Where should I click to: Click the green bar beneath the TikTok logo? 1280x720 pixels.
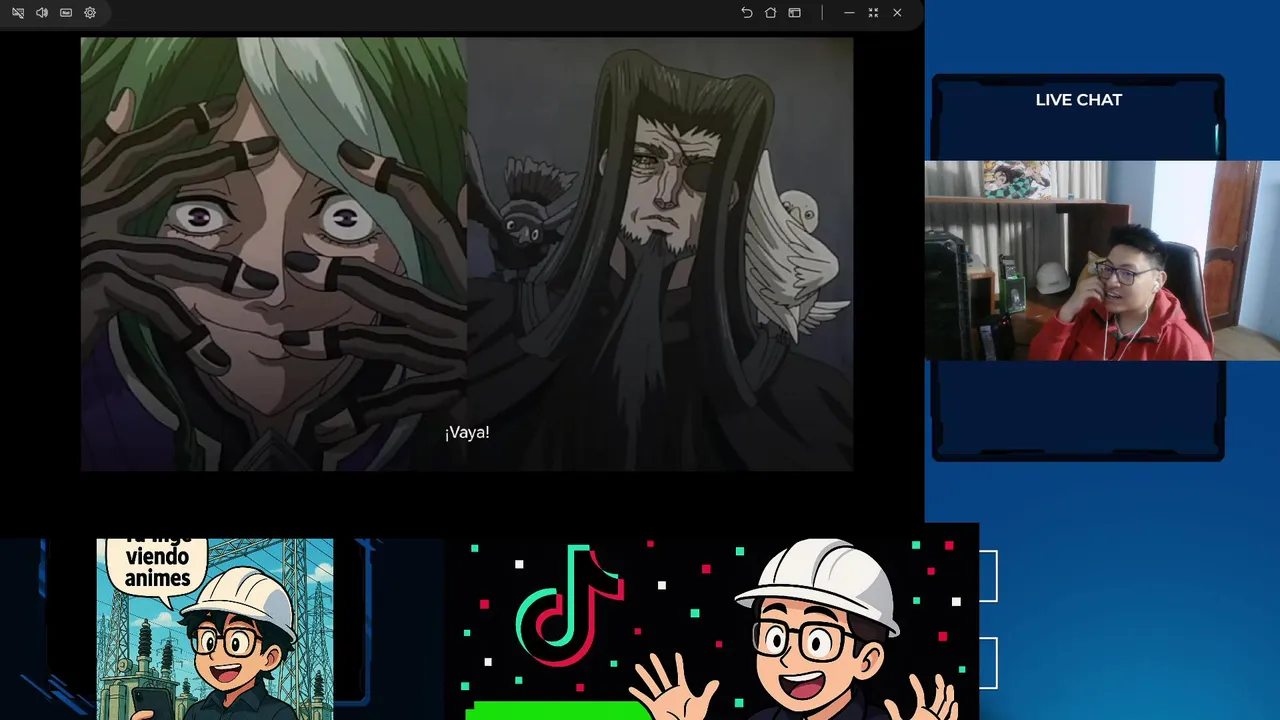point(557,711)
